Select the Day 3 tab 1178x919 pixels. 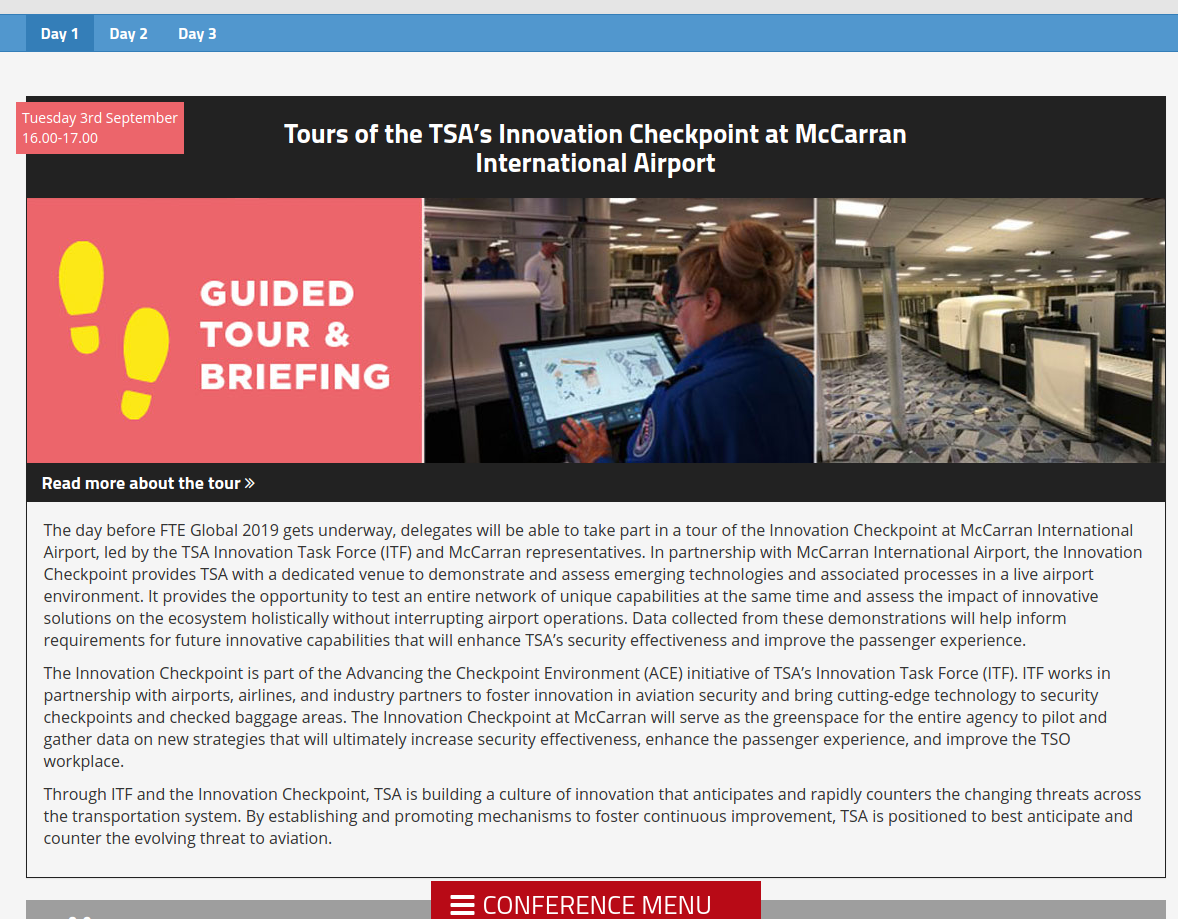[x=197, y=34]
